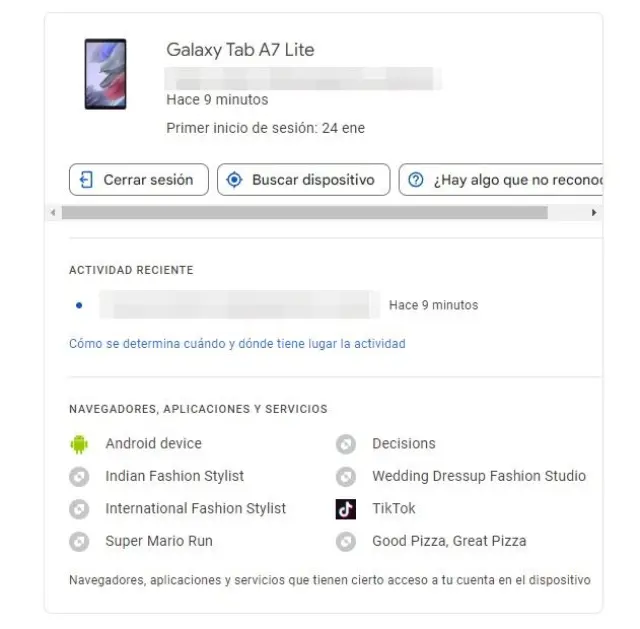Click the horizontal scrollbar's right arrow
Image resolution: width=640 pixels, height=629 pixels.
point(594,213)
